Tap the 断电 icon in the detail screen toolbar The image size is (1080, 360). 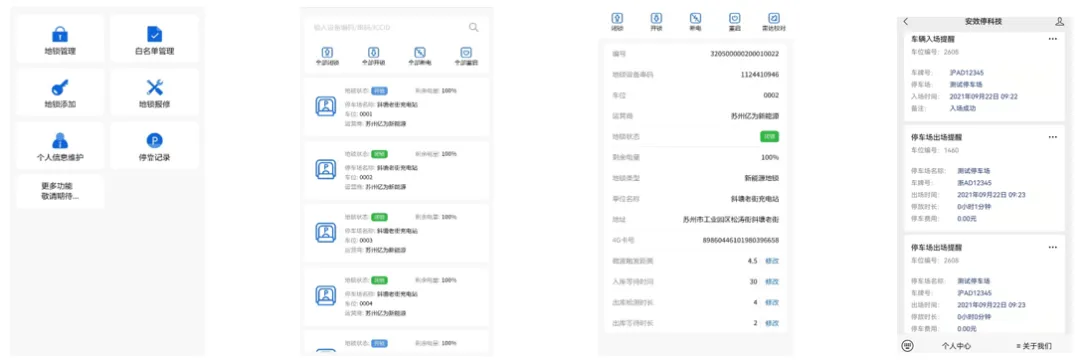[696, 18]
